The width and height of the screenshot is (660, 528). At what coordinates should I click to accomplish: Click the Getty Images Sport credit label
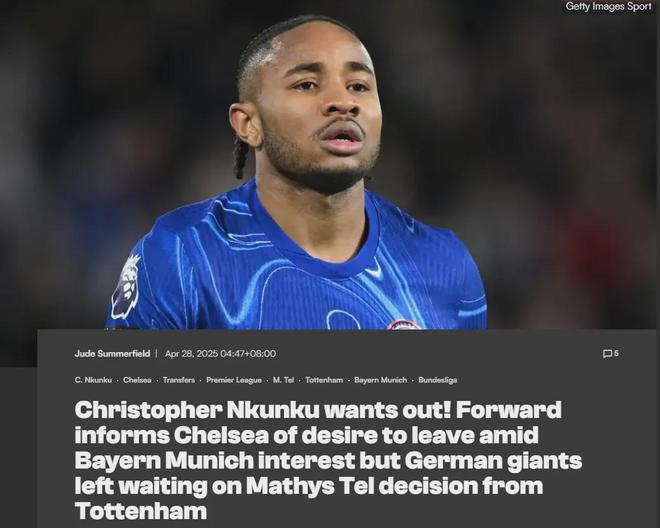[608, 6]
